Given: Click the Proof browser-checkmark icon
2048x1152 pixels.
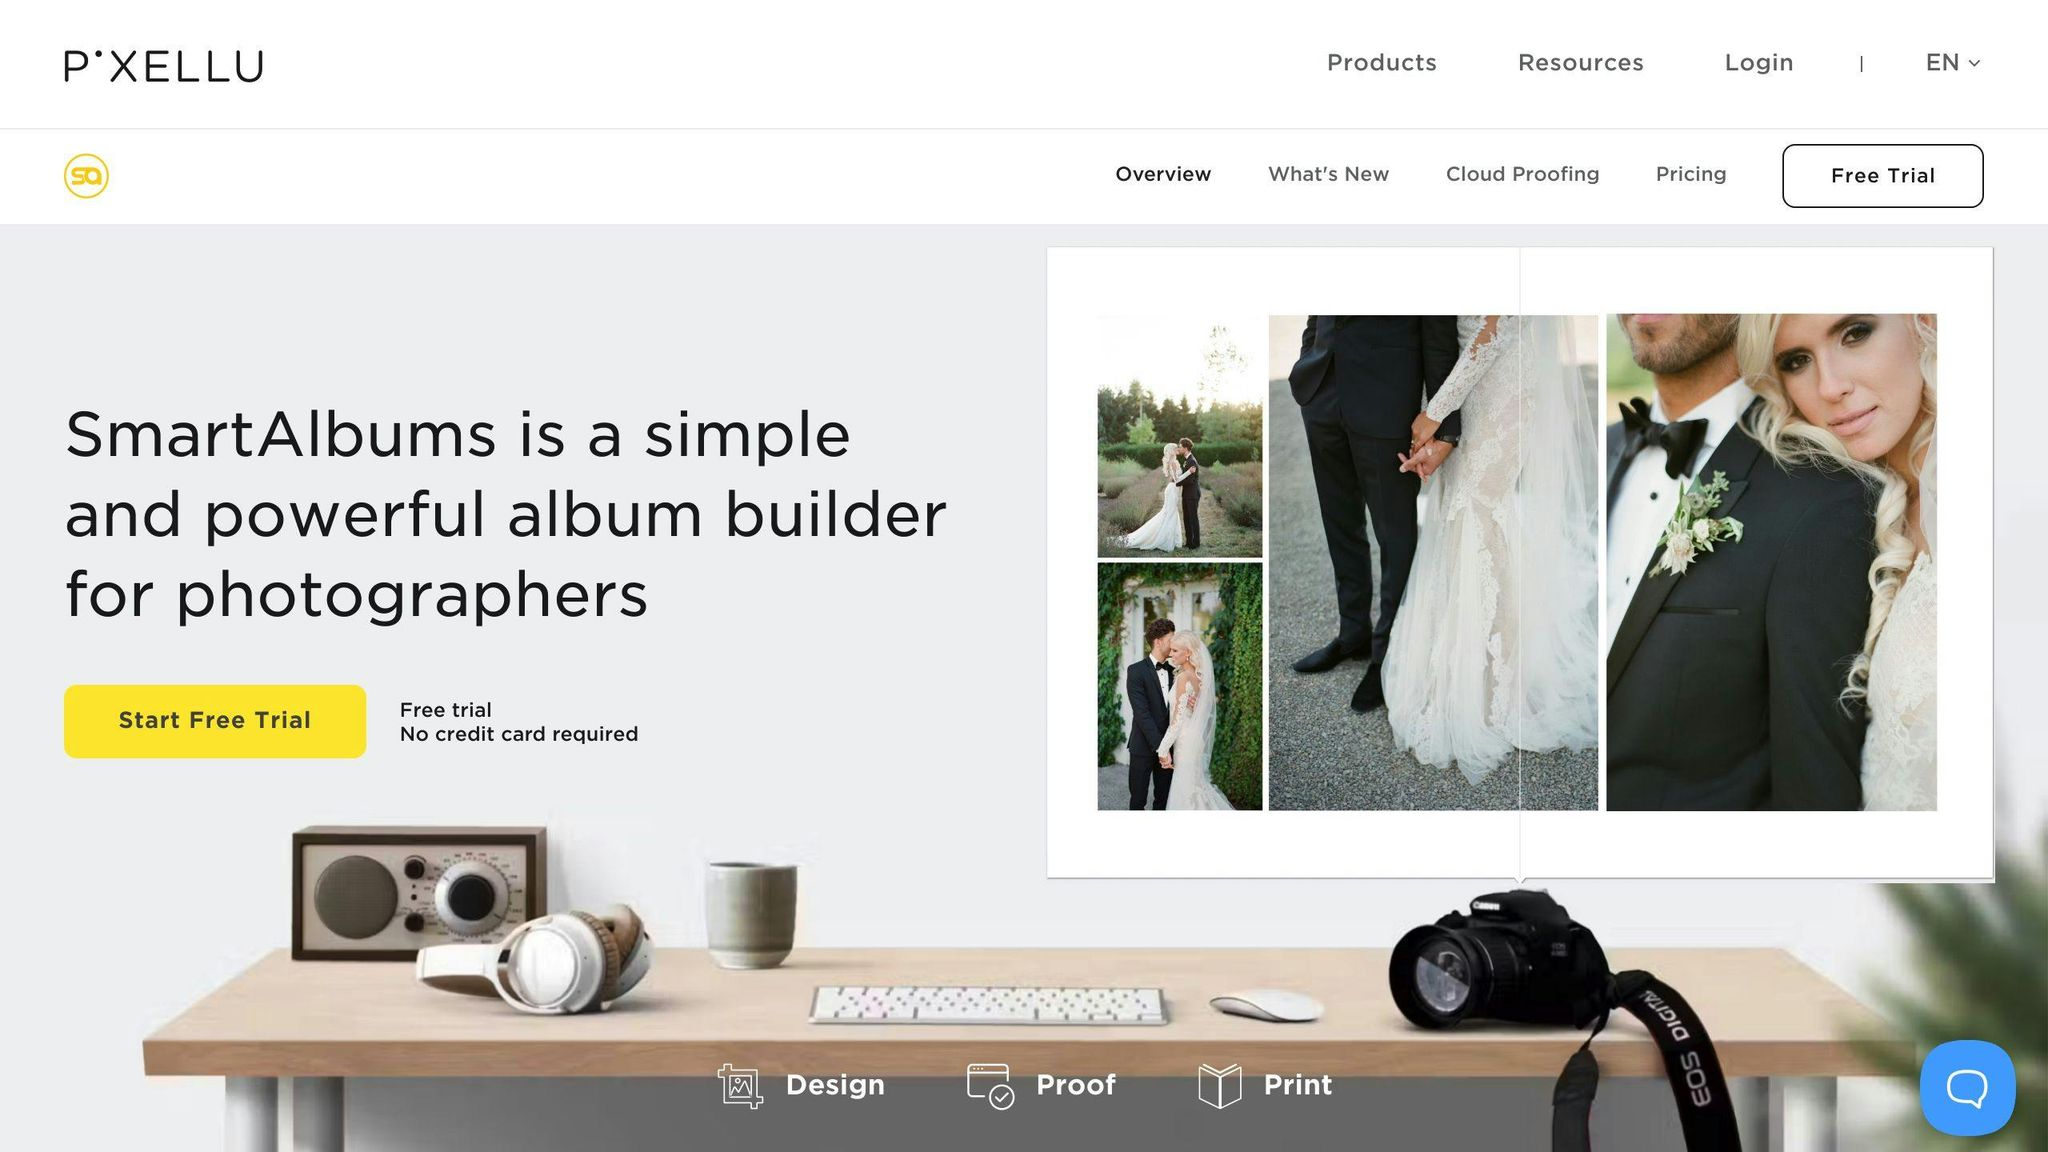Looking at the screenshot, I should (x=990, y=1086).
